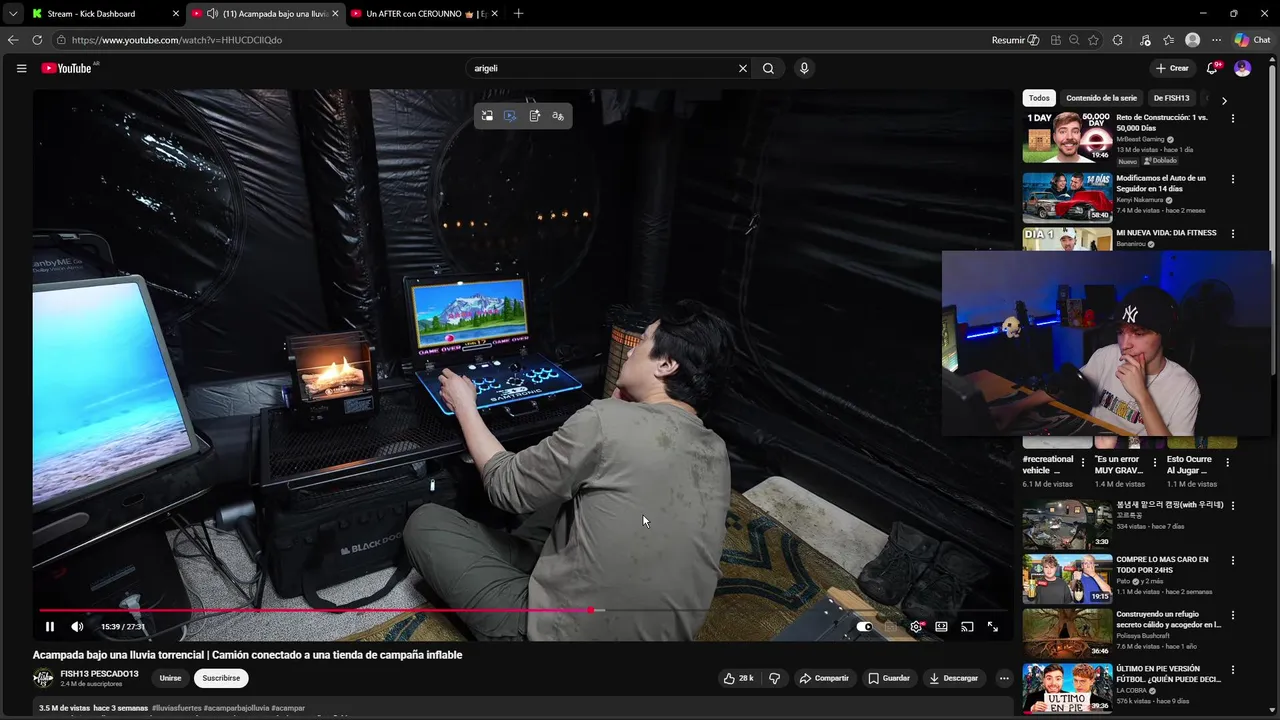Screen dimensions: 1280x720
Task: Clear the search text with the X
Action: point(743,68)
